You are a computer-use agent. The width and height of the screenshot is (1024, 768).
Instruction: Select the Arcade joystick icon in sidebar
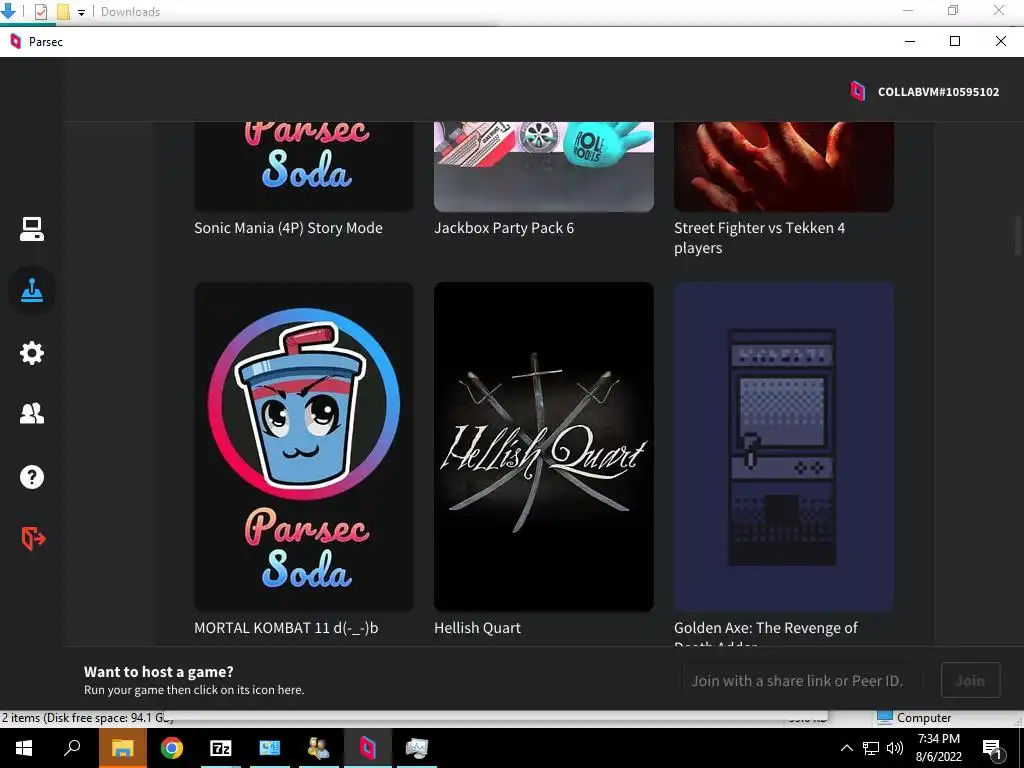[31, 290]
